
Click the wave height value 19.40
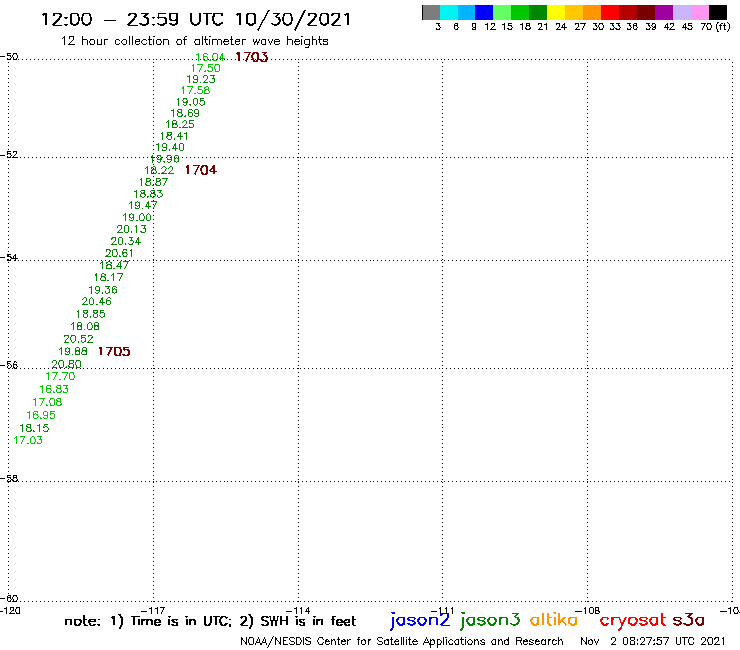tap(170, 147)
